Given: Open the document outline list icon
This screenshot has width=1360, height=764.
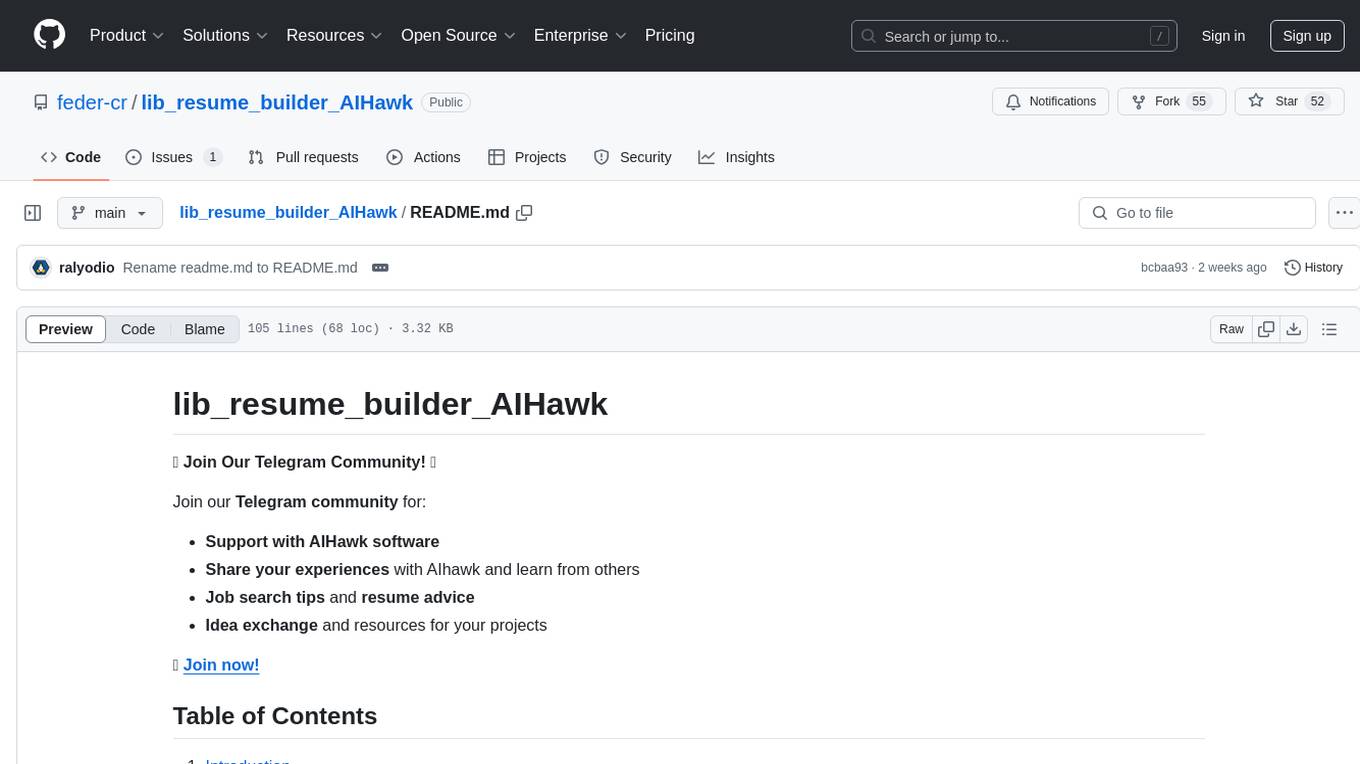Looking at the screenshot, I should point(1329,329).
